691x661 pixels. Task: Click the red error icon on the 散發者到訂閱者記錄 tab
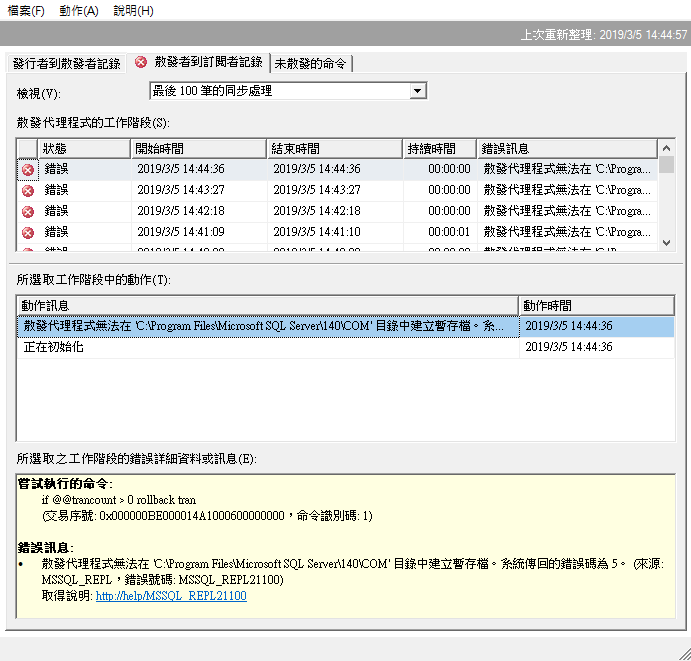coord(141,62)
